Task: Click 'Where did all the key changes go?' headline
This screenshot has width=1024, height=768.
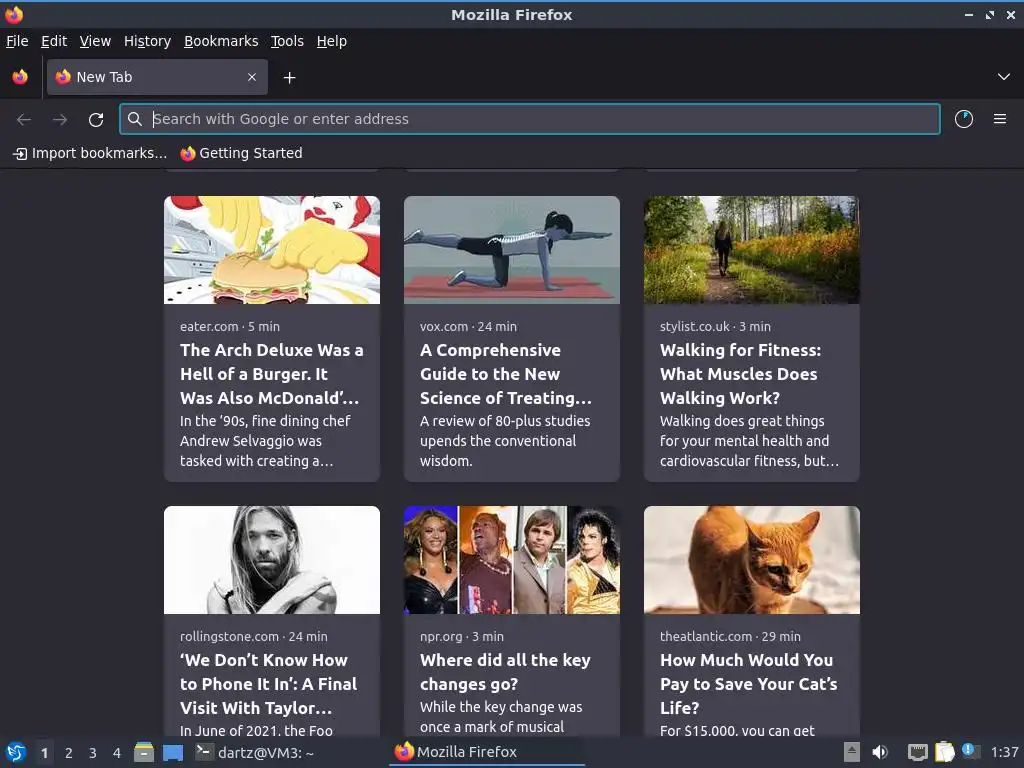Action: coord(505,672)
